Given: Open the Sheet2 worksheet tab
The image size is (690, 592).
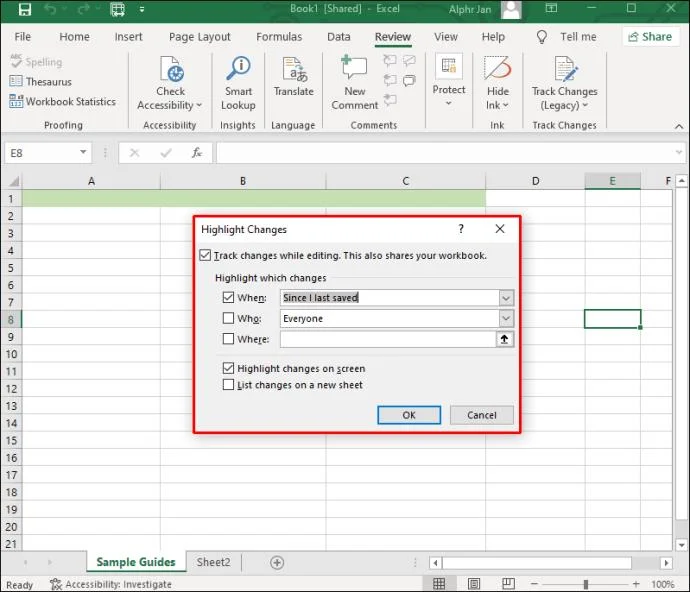Looking at the screenshot, I should (213, 562).
